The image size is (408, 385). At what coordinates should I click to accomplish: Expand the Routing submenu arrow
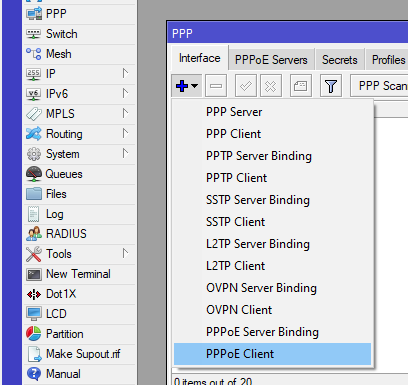[x=125, y=133]
